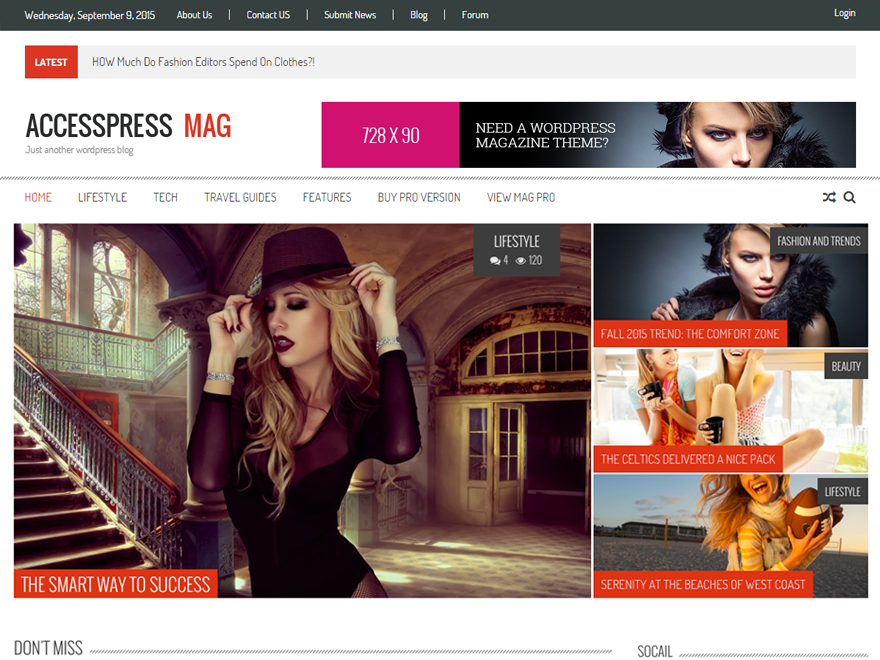This screenshot has height=660, width=880.
Task: Click the red LATEST label
Action: point(51,62)
